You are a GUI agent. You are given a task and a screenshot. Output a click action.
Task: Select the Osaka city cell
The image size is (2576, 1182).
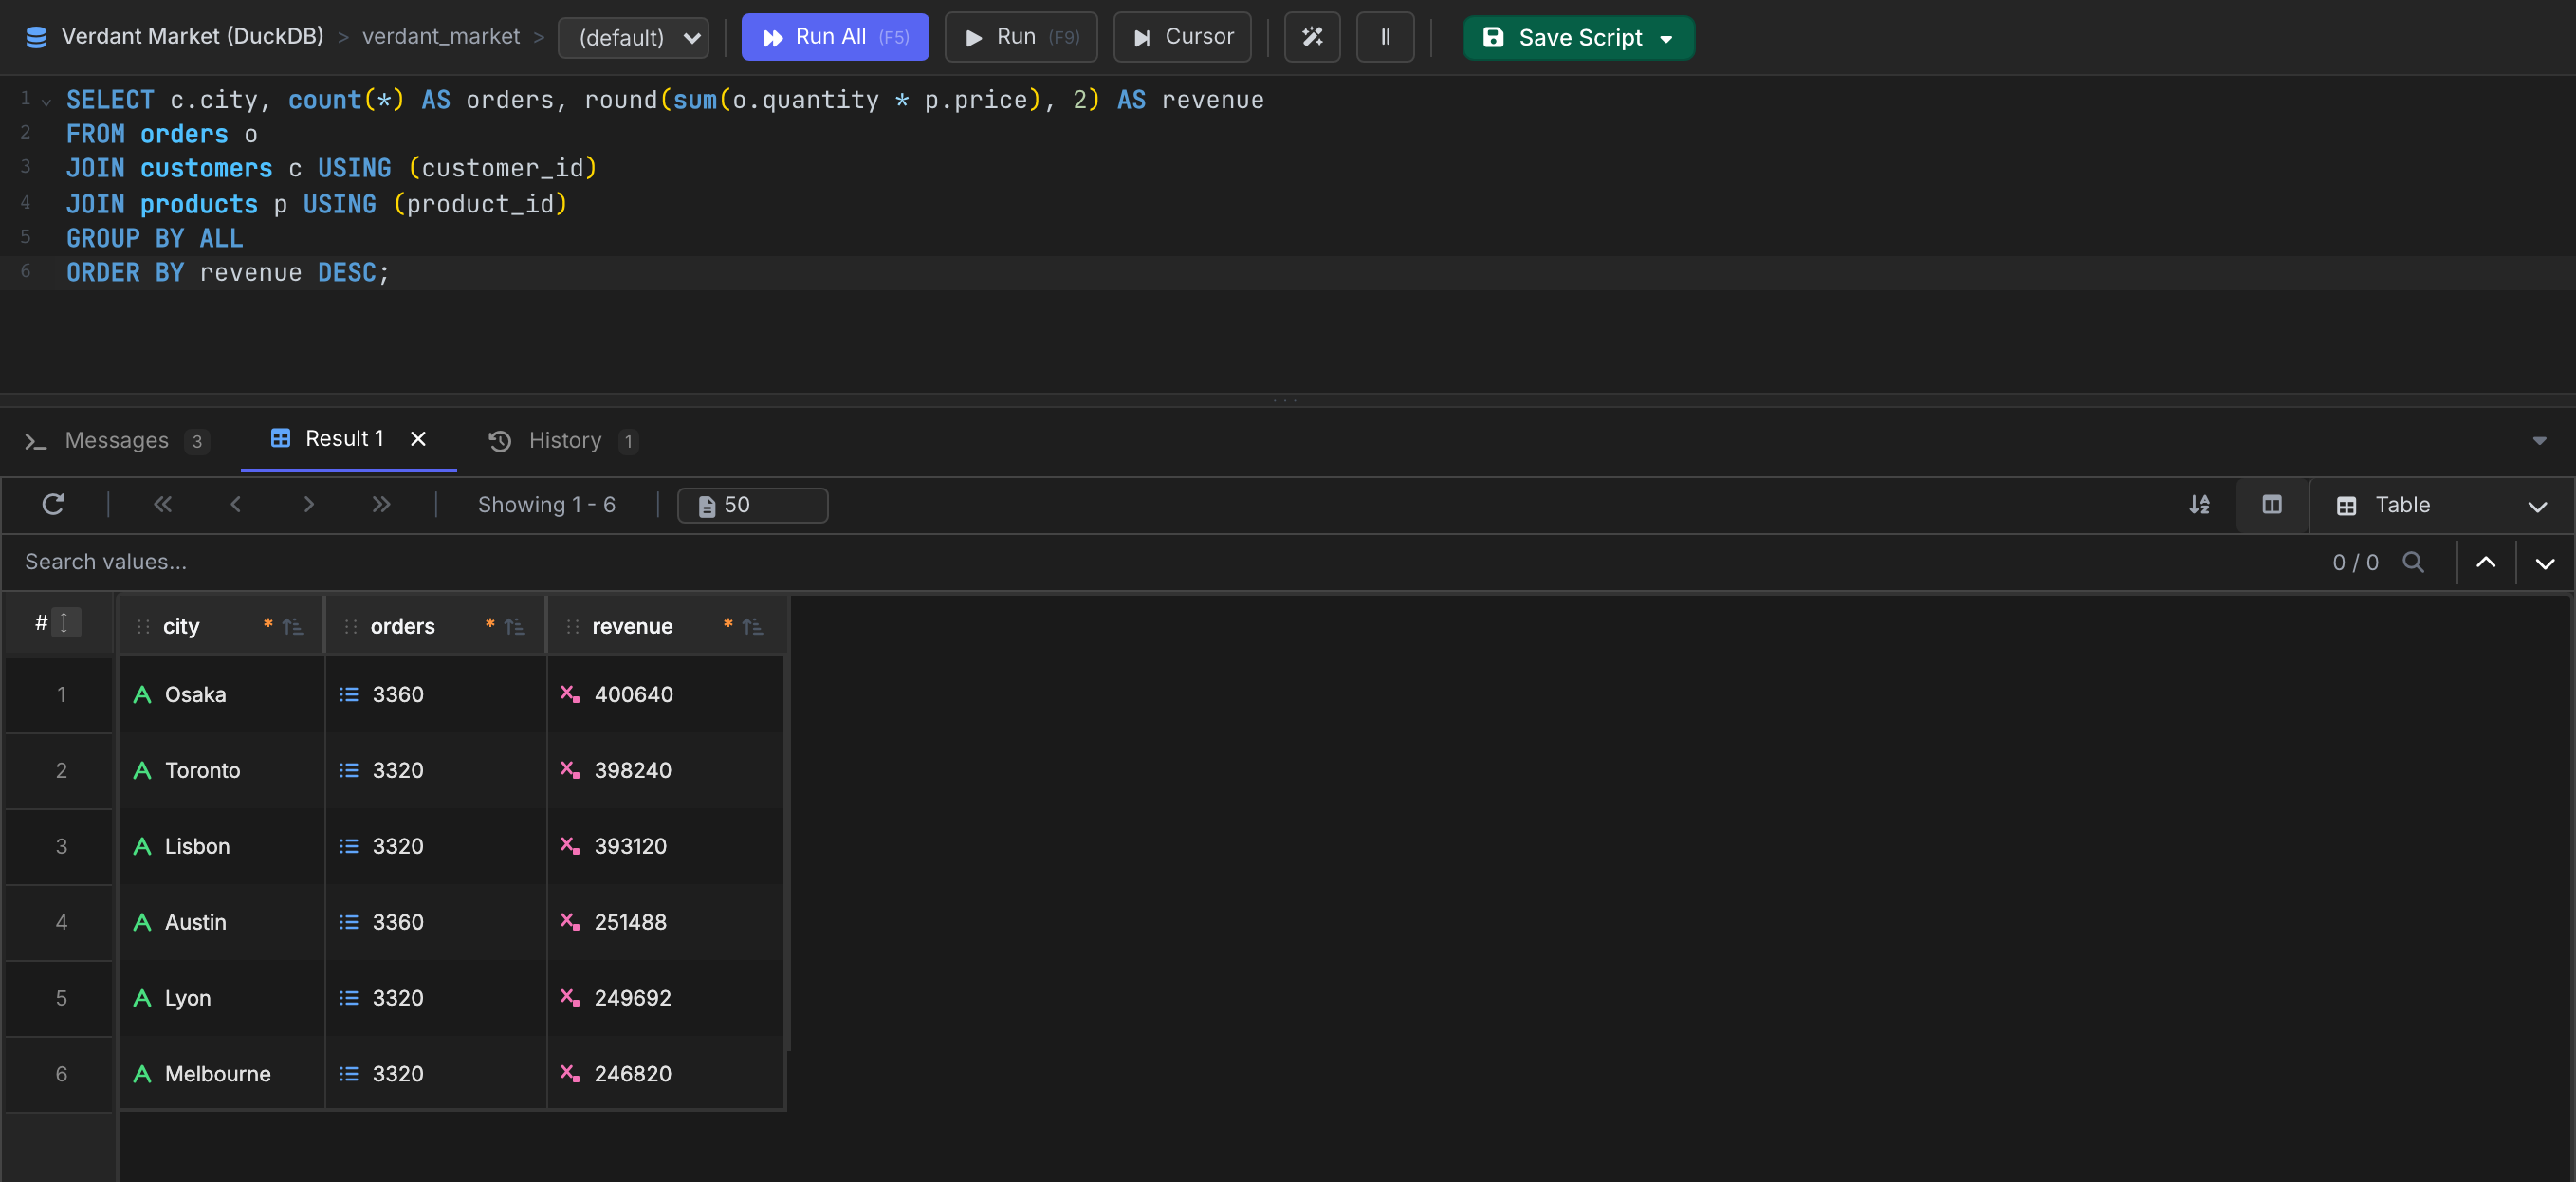(221, 694)
